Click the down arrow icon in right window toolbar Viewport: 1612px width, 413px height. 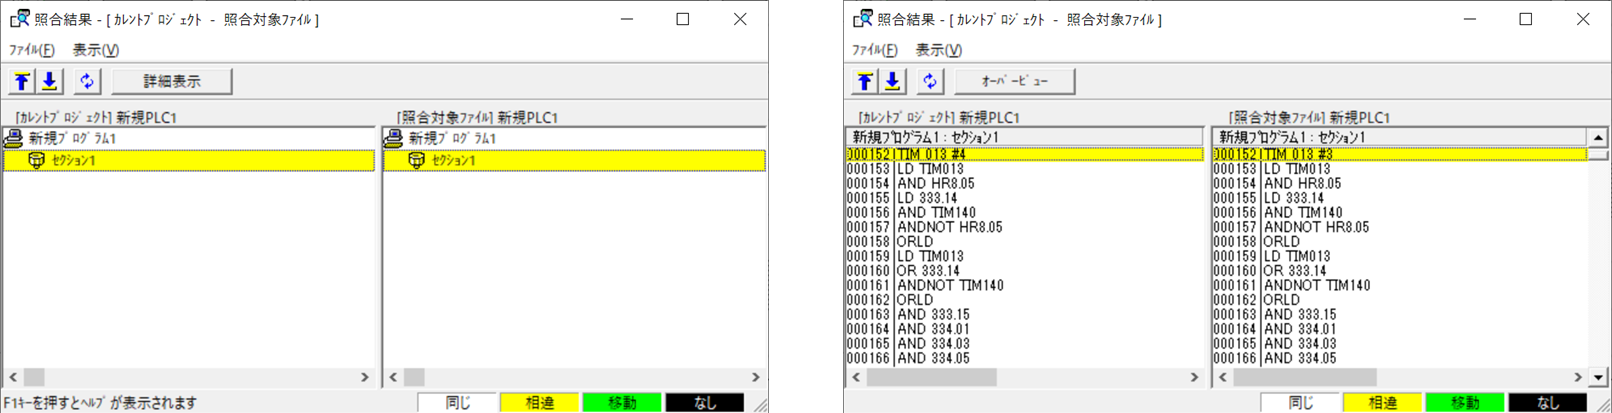click(x=893, y=81)
